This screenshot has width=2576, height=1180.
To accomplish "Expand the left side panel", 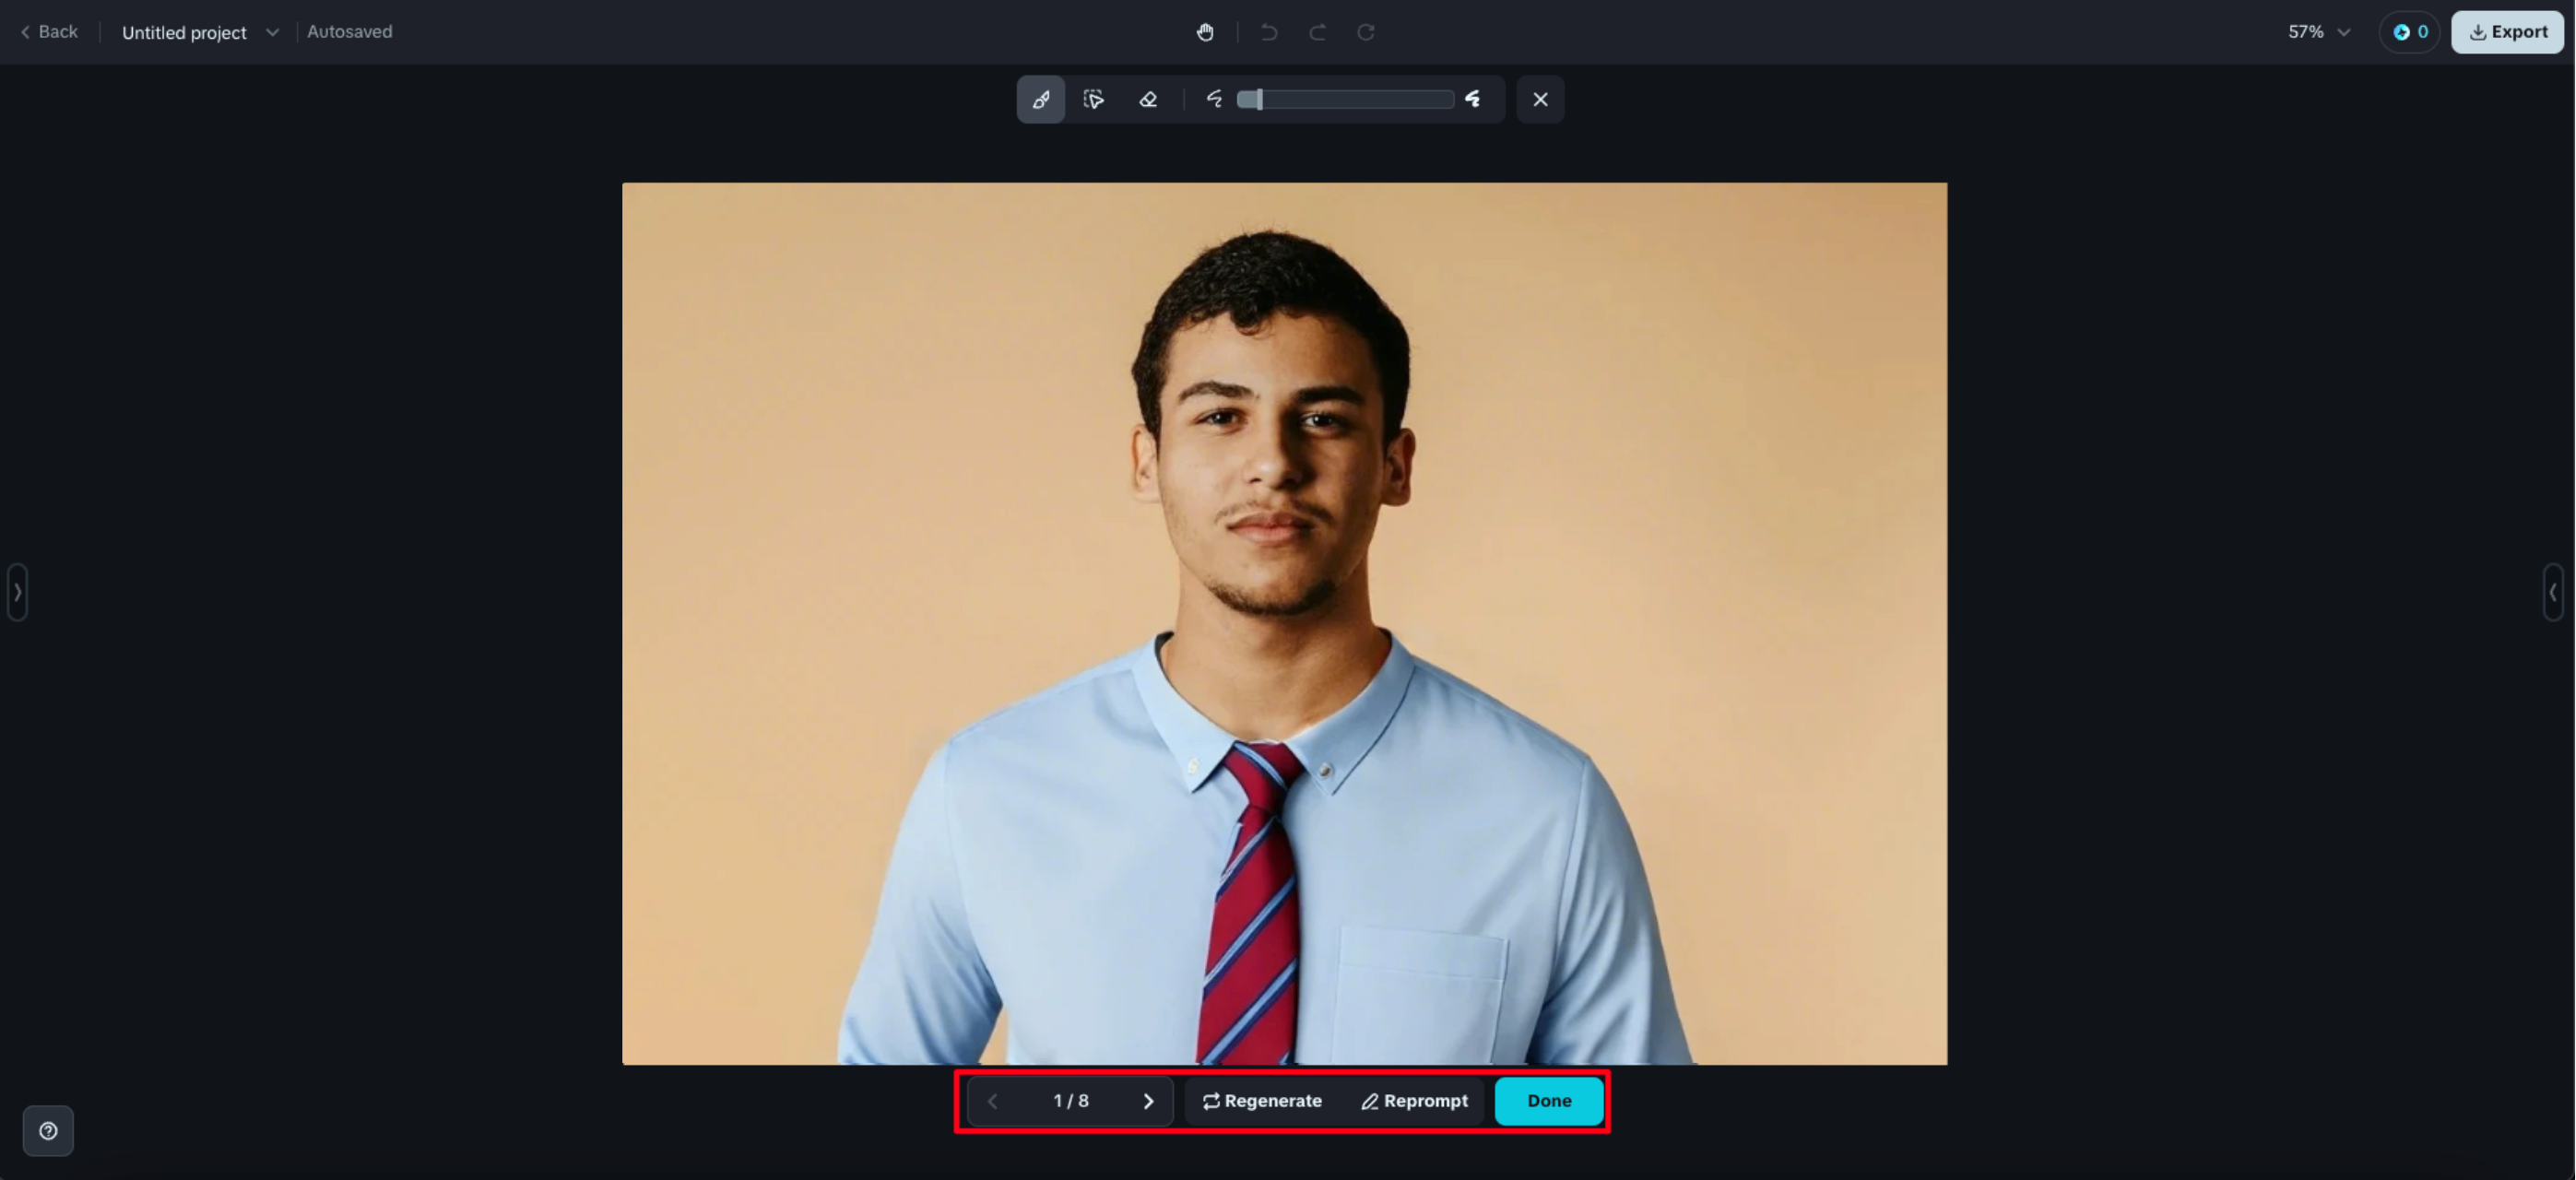I will pyautogui.click(x=17, y=592).
